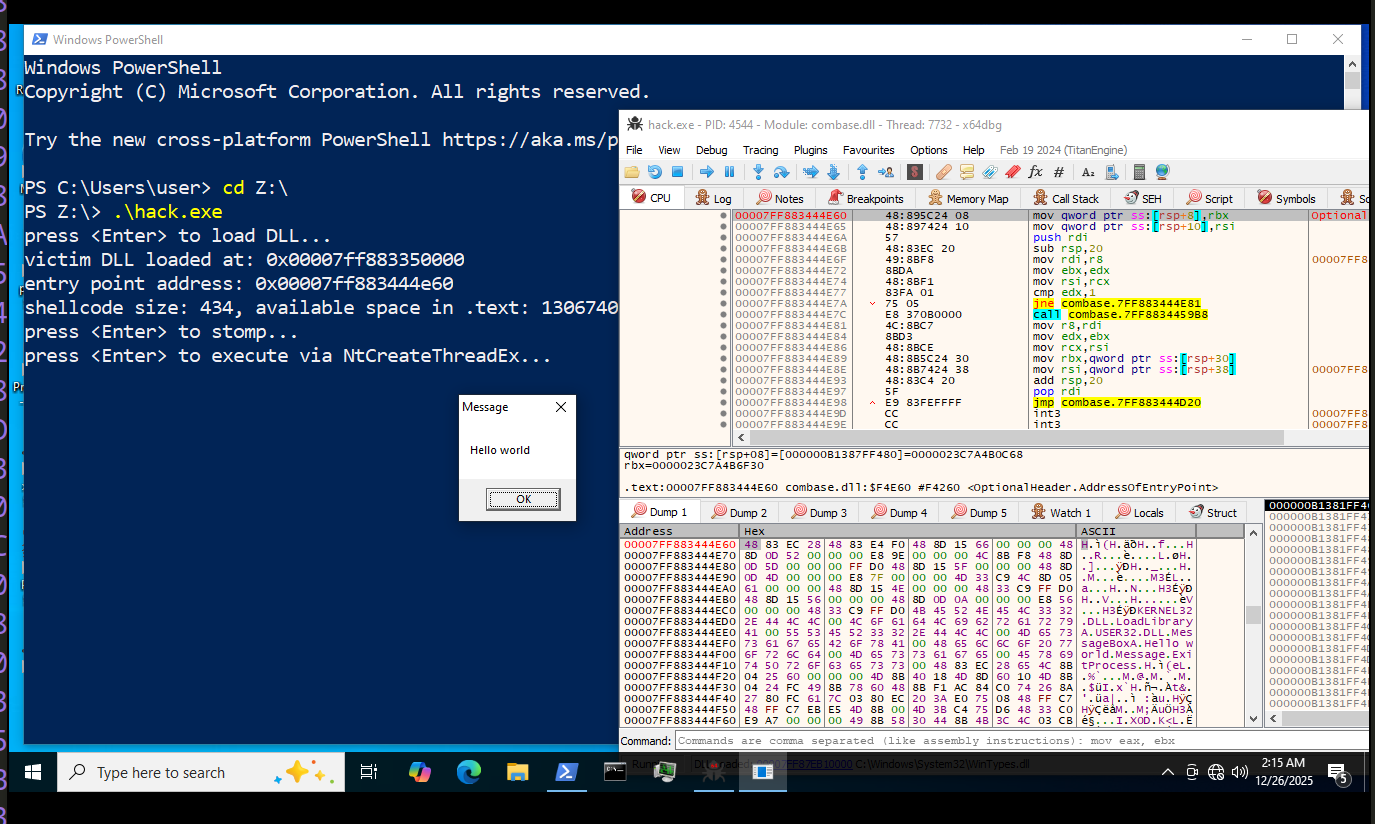
Task: Open File Explorer from the taskbar
Action: click(x=517, y=772)
